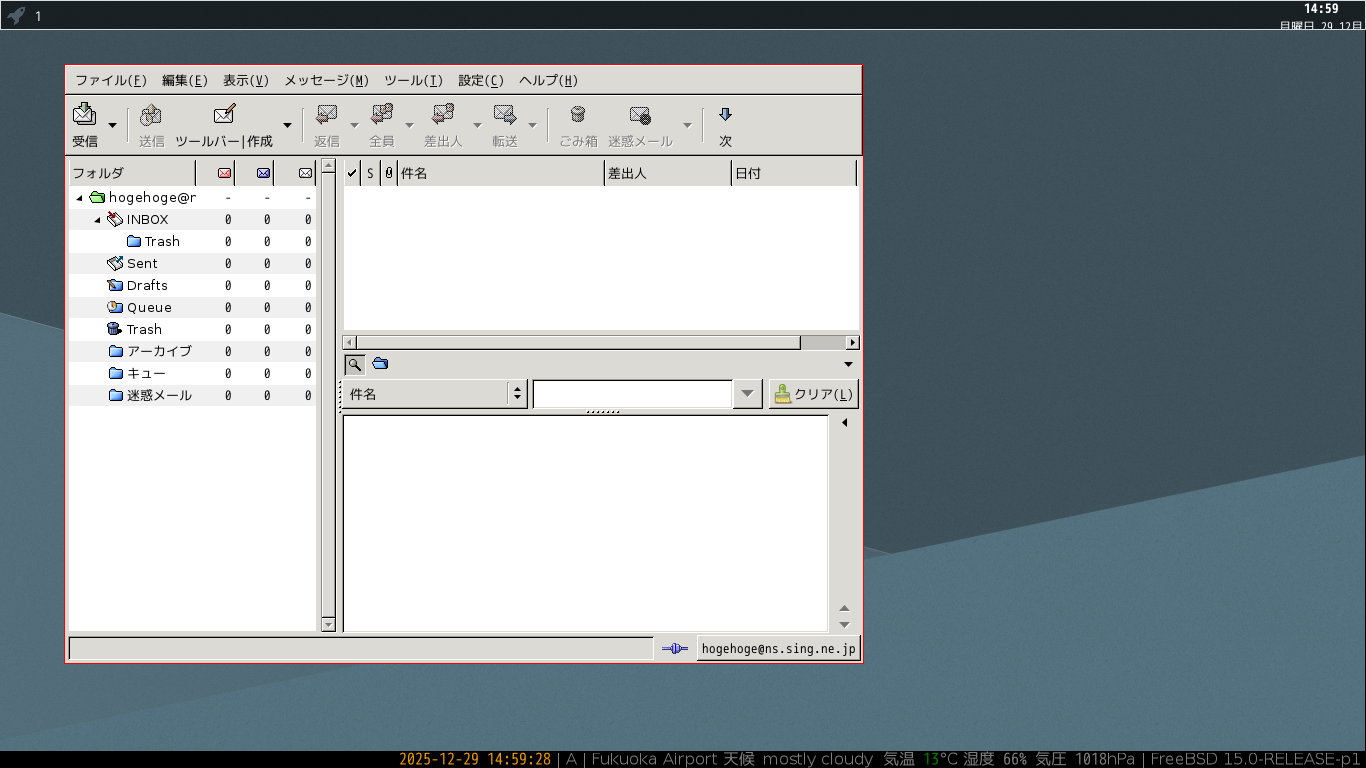Click the online/offline connection status icon
The width and height of the screenshot is (1366, 768).
tap(675, 649)
